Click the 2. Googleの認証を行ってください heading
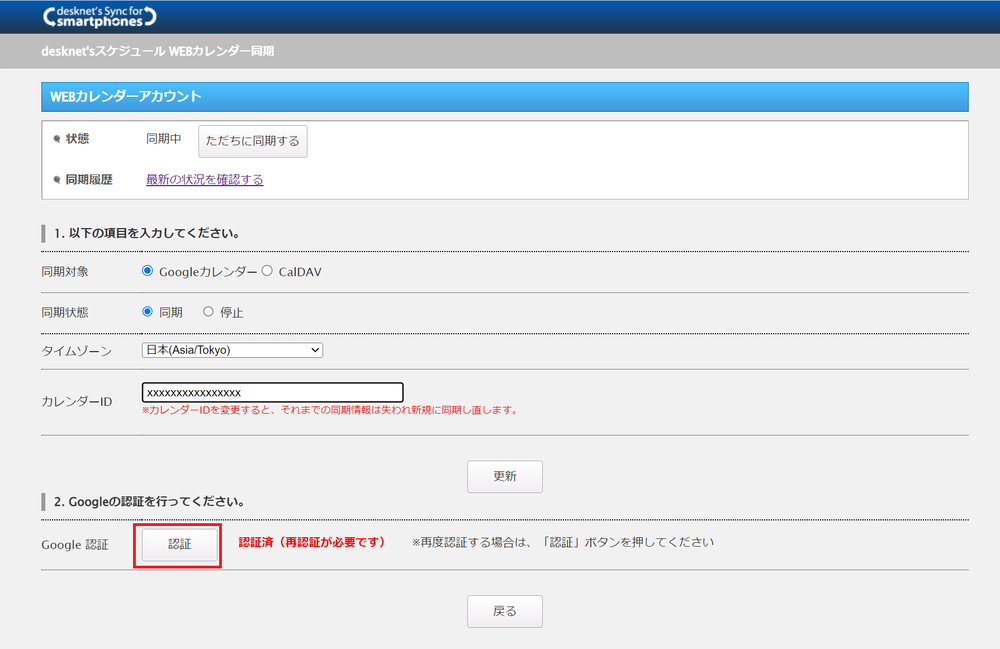 pos(151,502)
